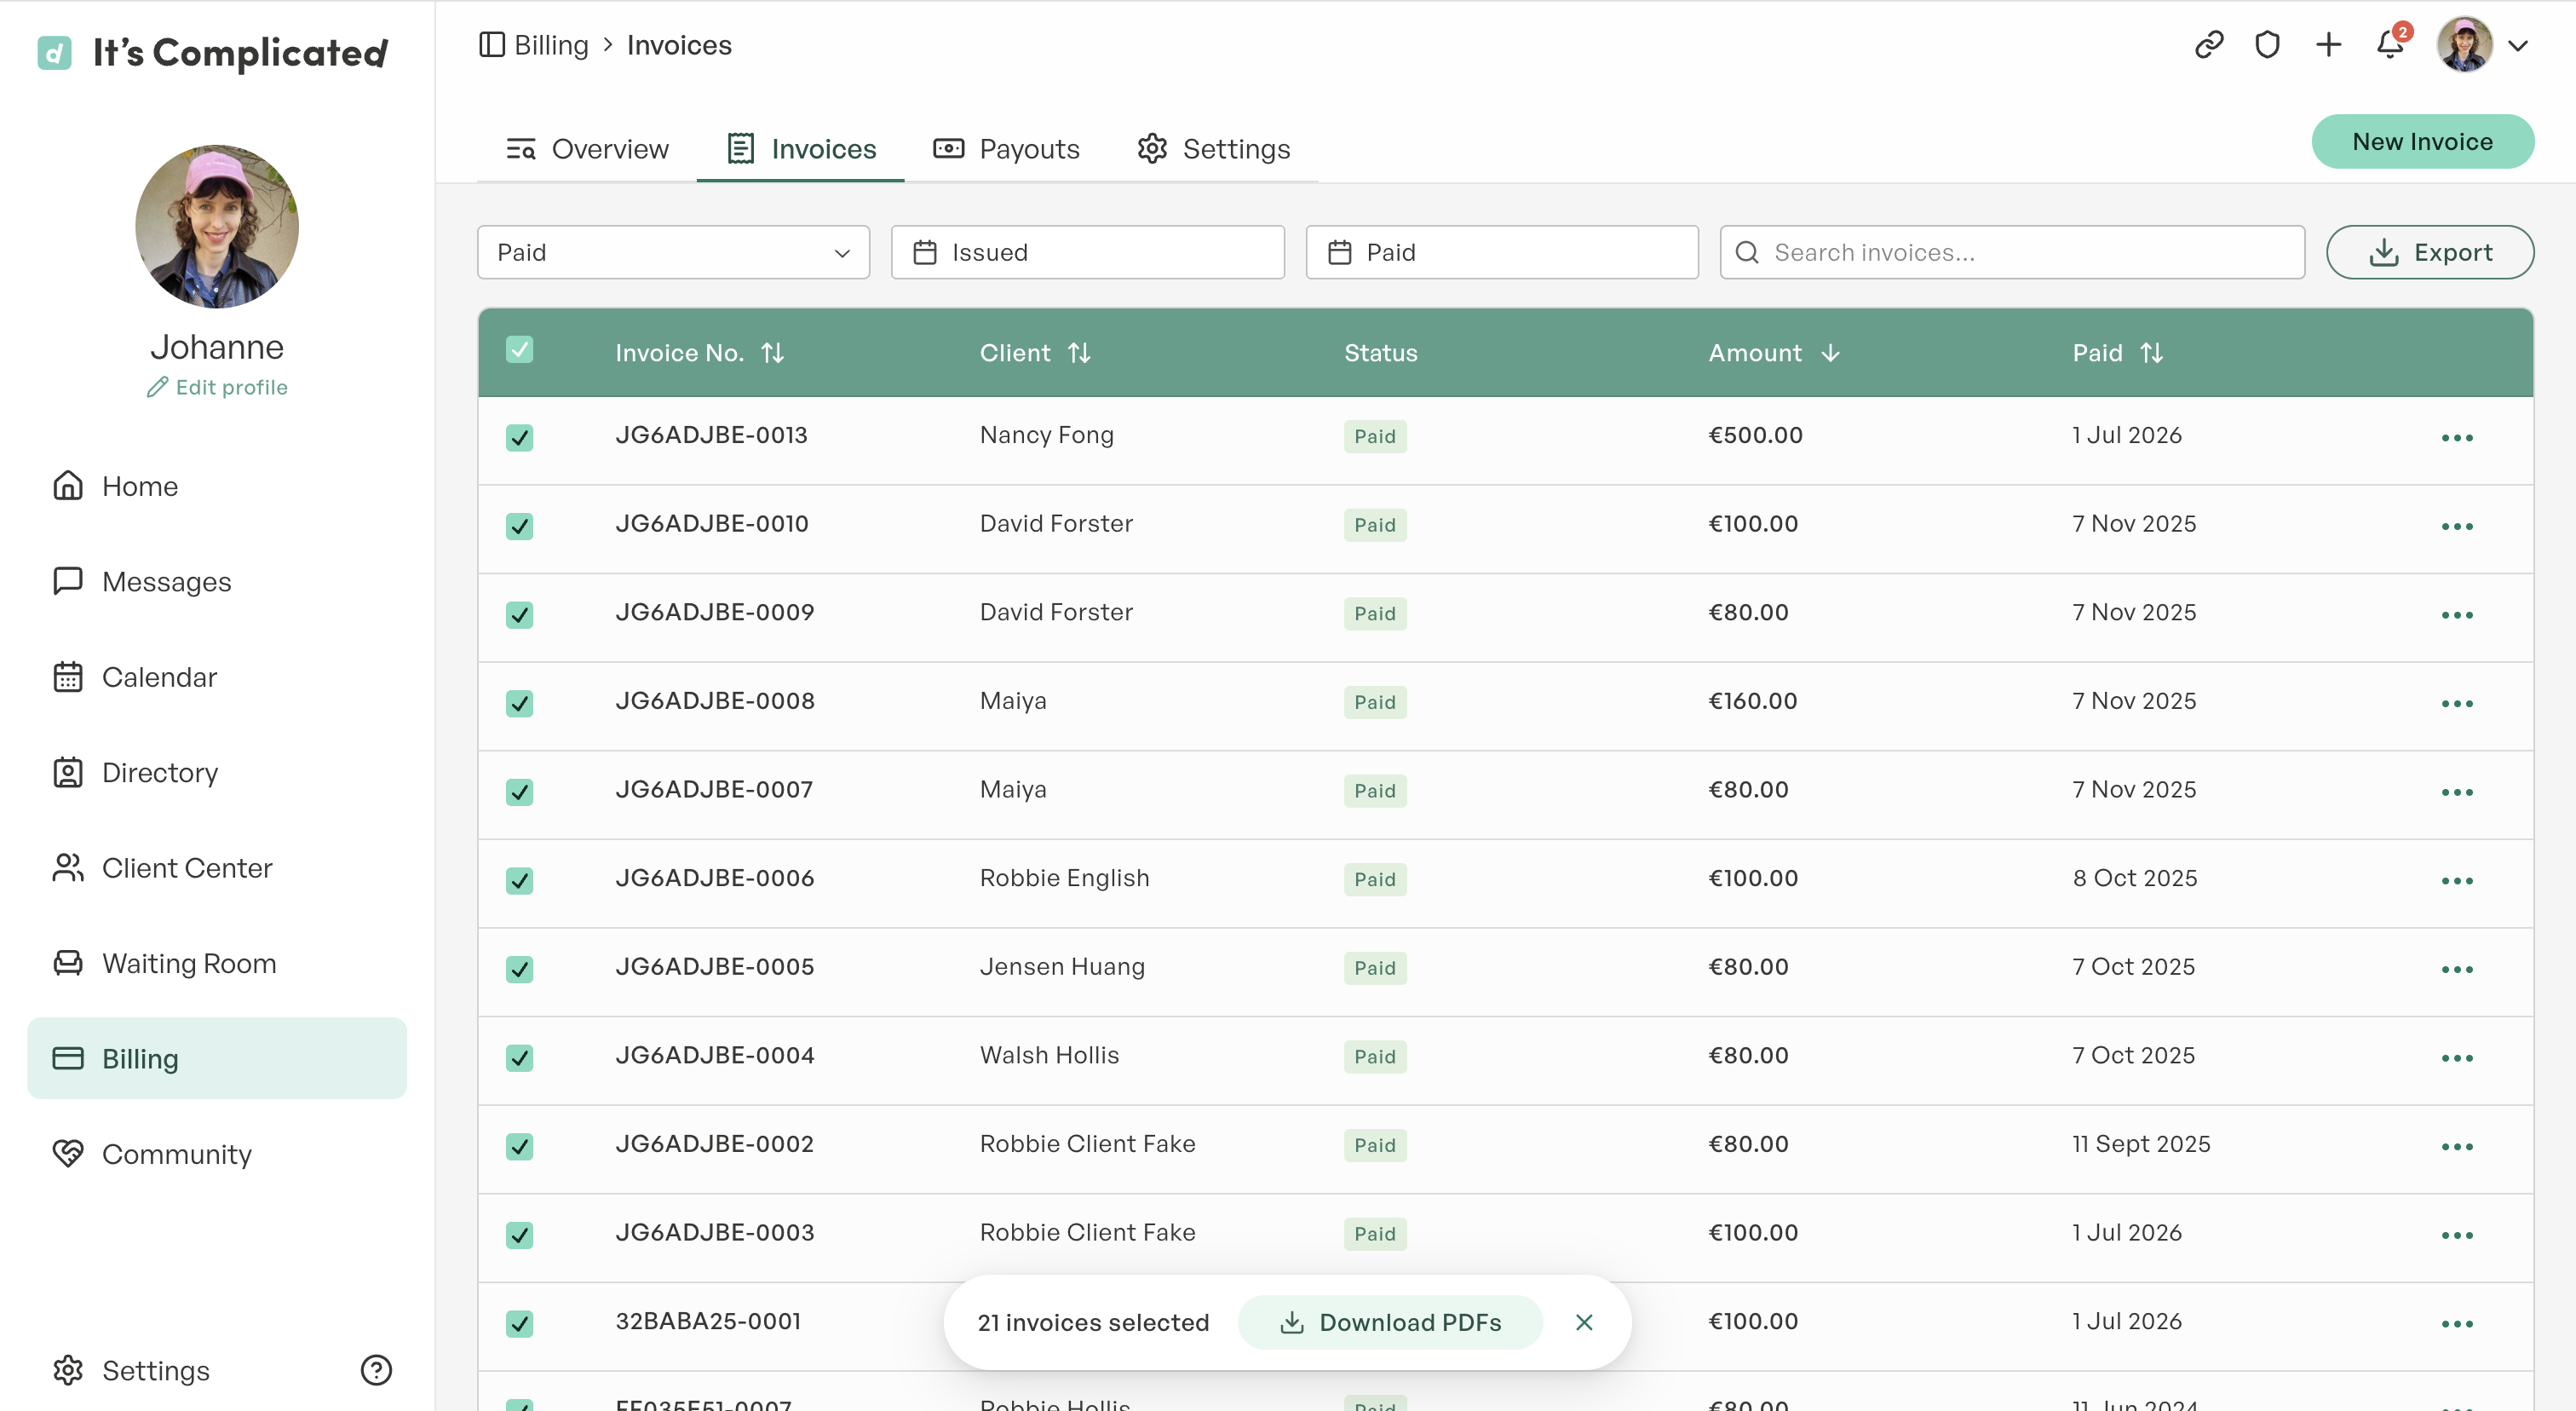Open the user avatar menu chevron

[2517, 46]
